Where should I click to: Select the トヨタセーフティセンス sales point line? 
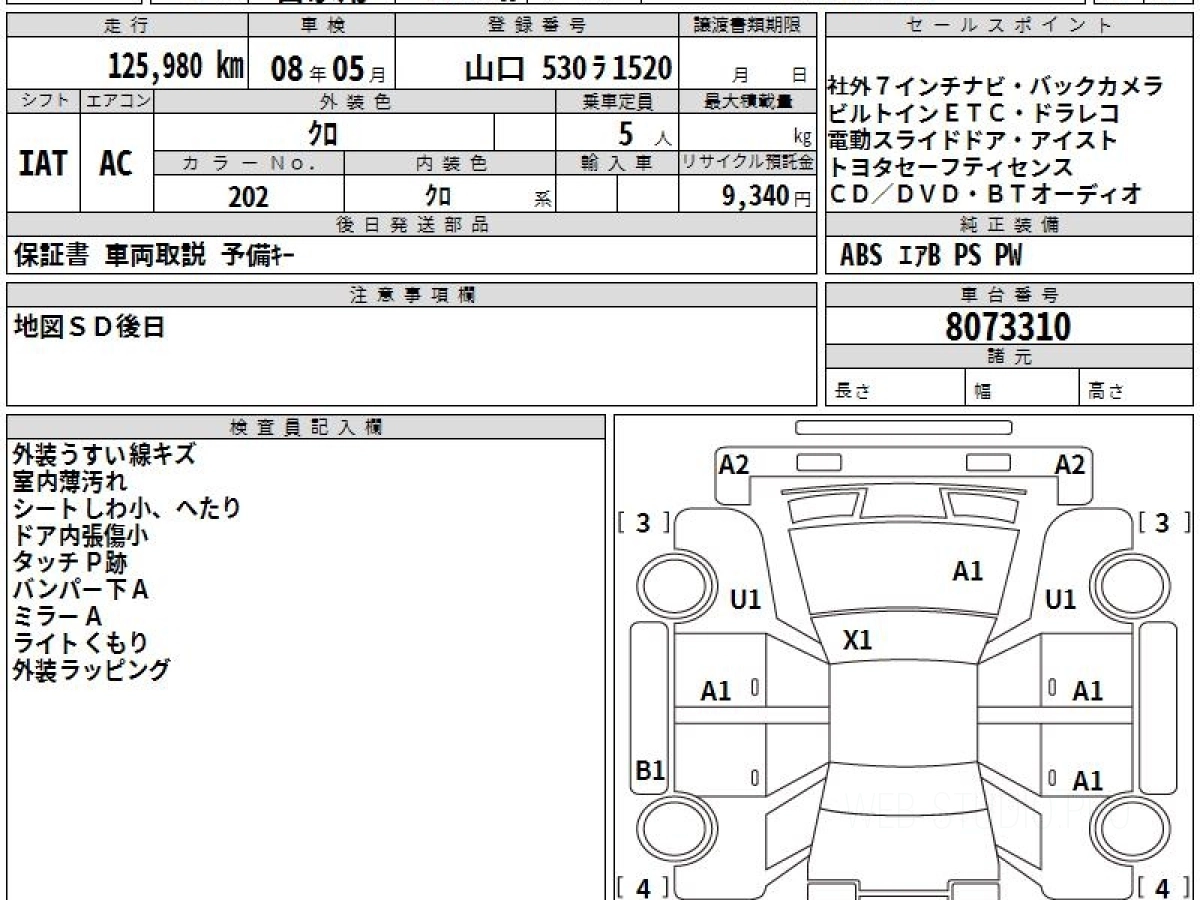pyautogui.click(x=950, y=167)
